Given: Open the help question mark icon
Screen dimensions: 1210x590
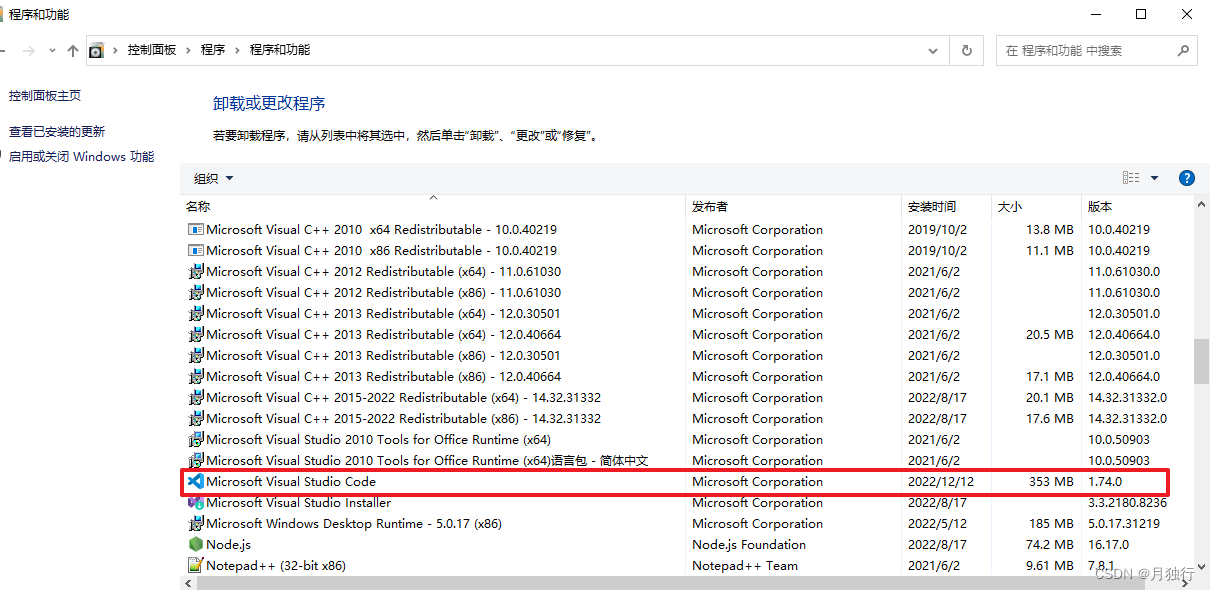Looking at the screenshot, I should tap(1187, 178).
